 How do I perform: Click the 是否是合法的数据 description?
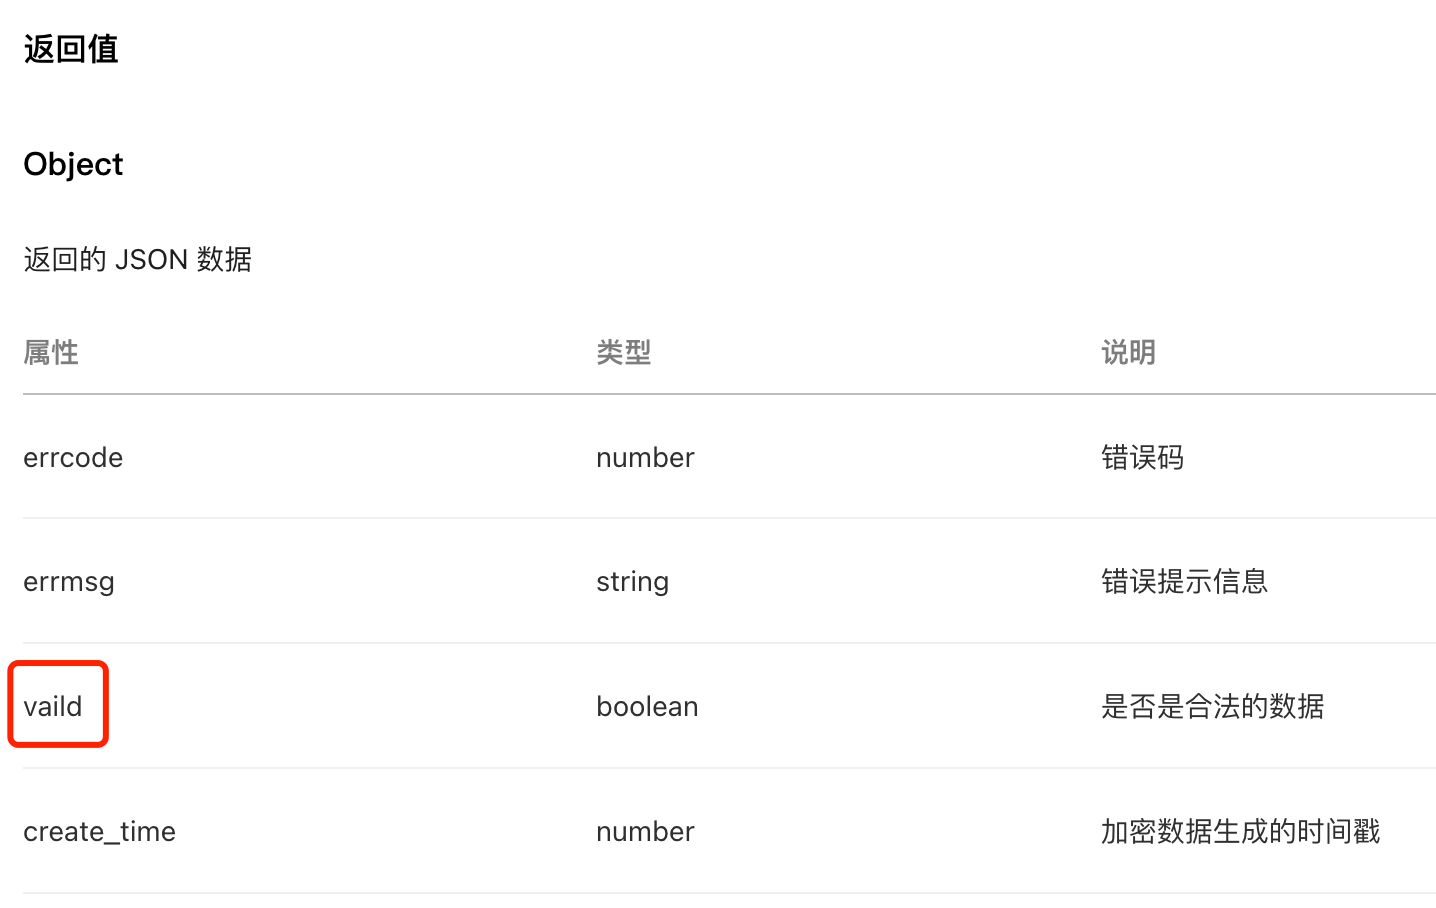pos(1213,706)
